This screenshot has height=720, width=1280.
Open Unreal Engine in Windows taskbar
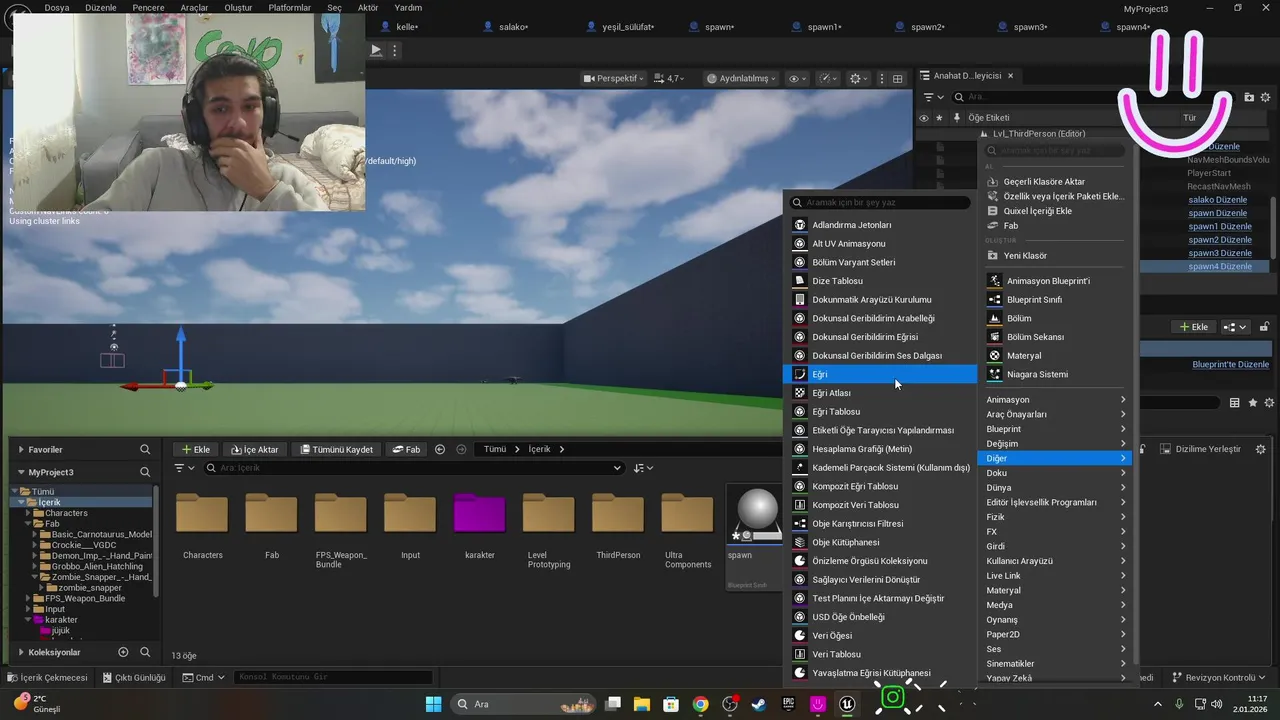(848, 704)
